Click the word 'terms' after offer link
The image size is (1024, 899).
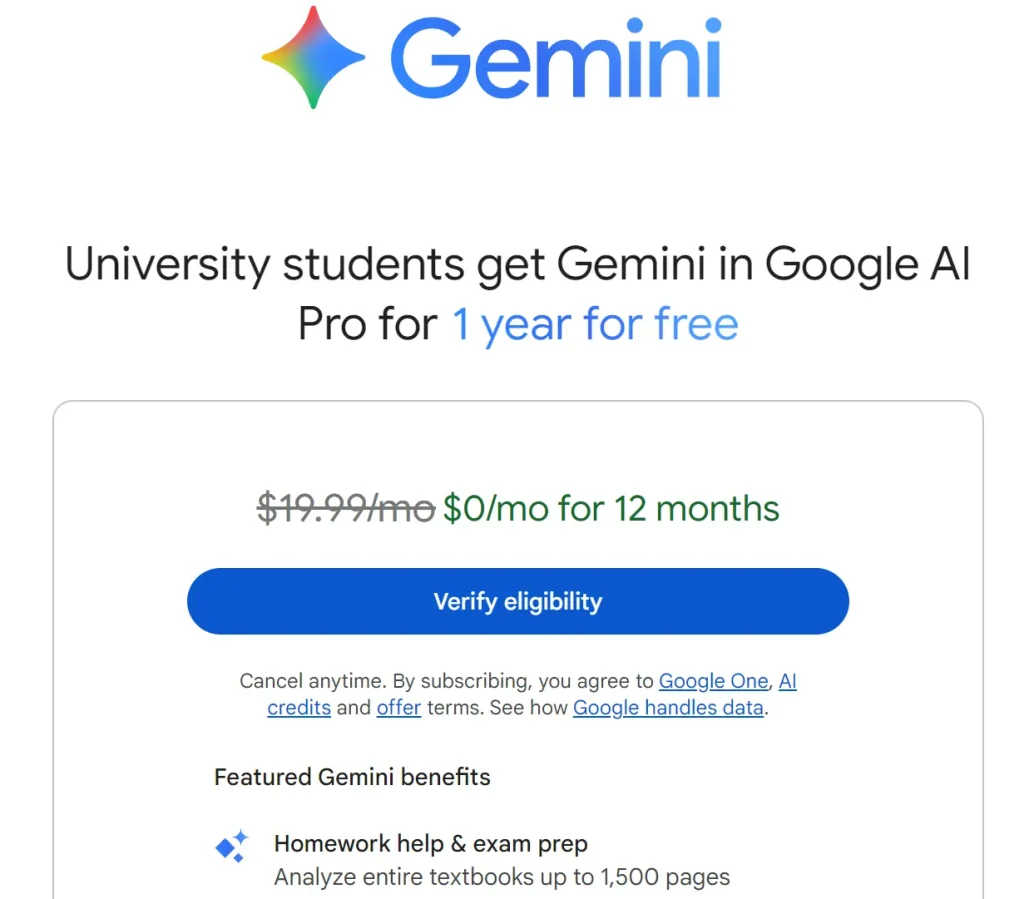coord(452,708)
